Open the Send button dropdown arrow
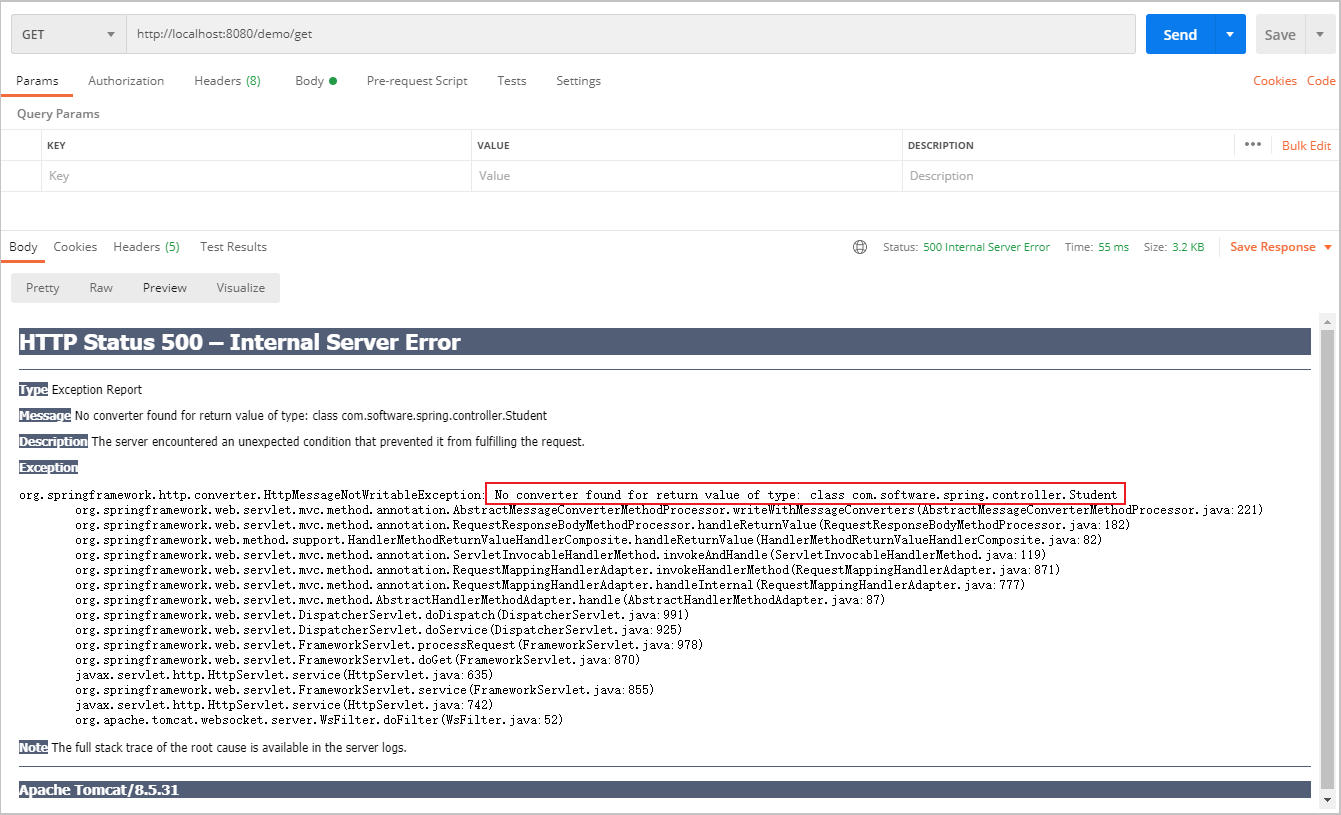Image resolution: width=1341 pixels, height=815 pixels. pos(1230,34)
